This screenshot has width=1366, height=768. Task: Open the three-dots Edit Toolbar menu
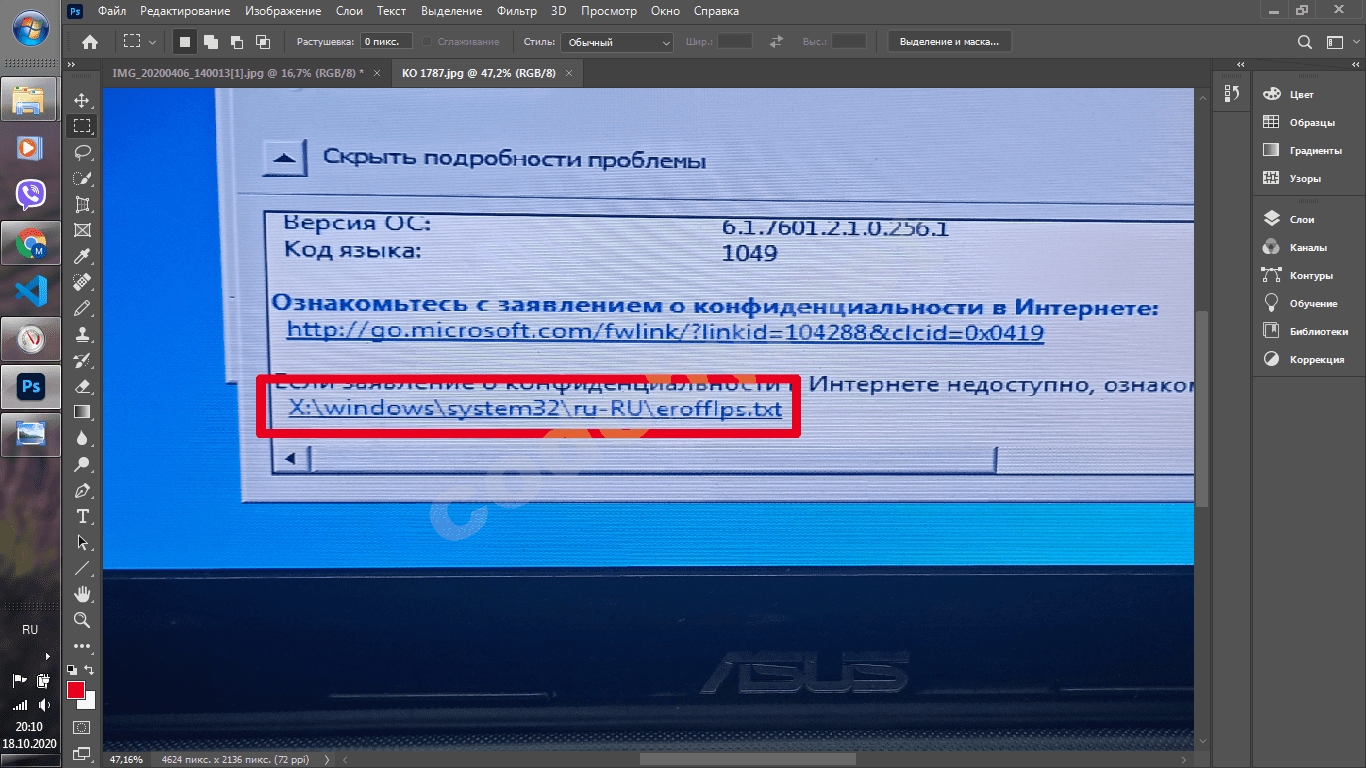coord(83,646)
